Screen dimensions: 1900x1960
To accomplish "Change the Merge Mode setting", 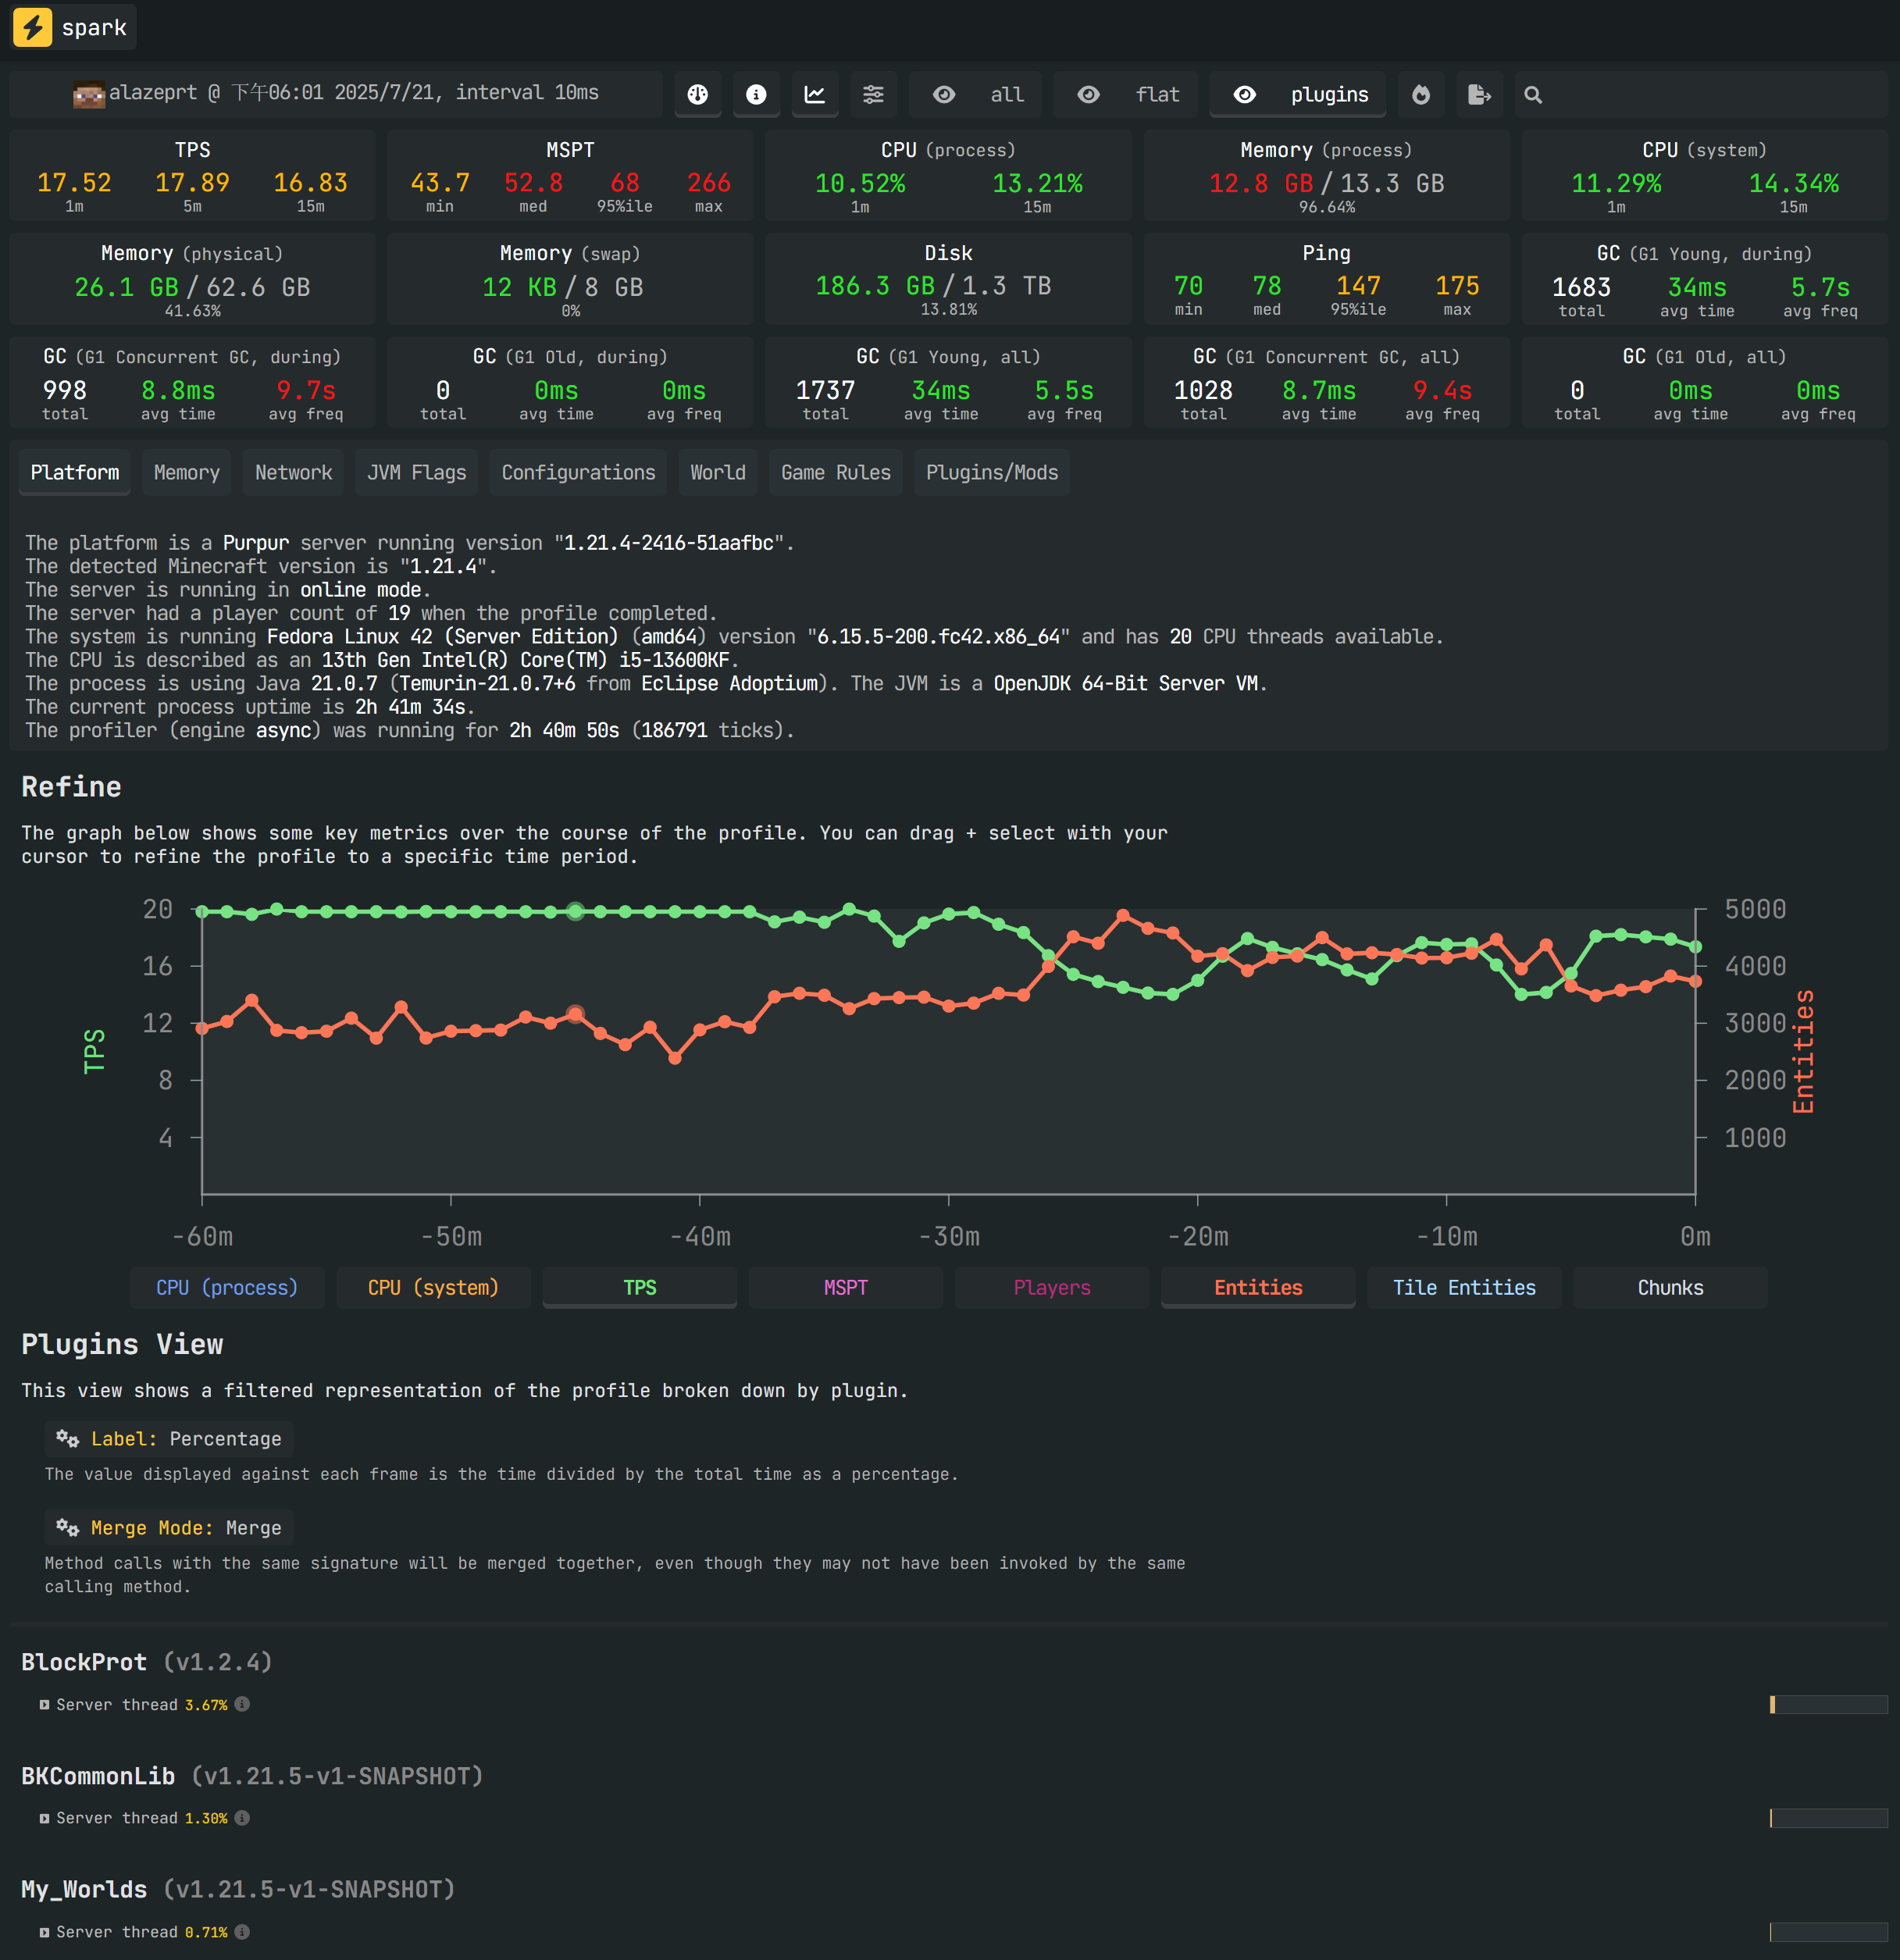I will tap(169, 1527).
